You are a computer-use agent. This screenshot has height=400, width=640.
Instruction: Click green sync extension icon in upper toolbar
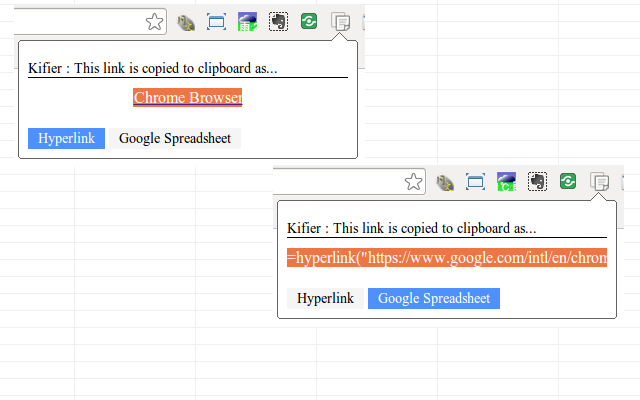pos(309,21)
